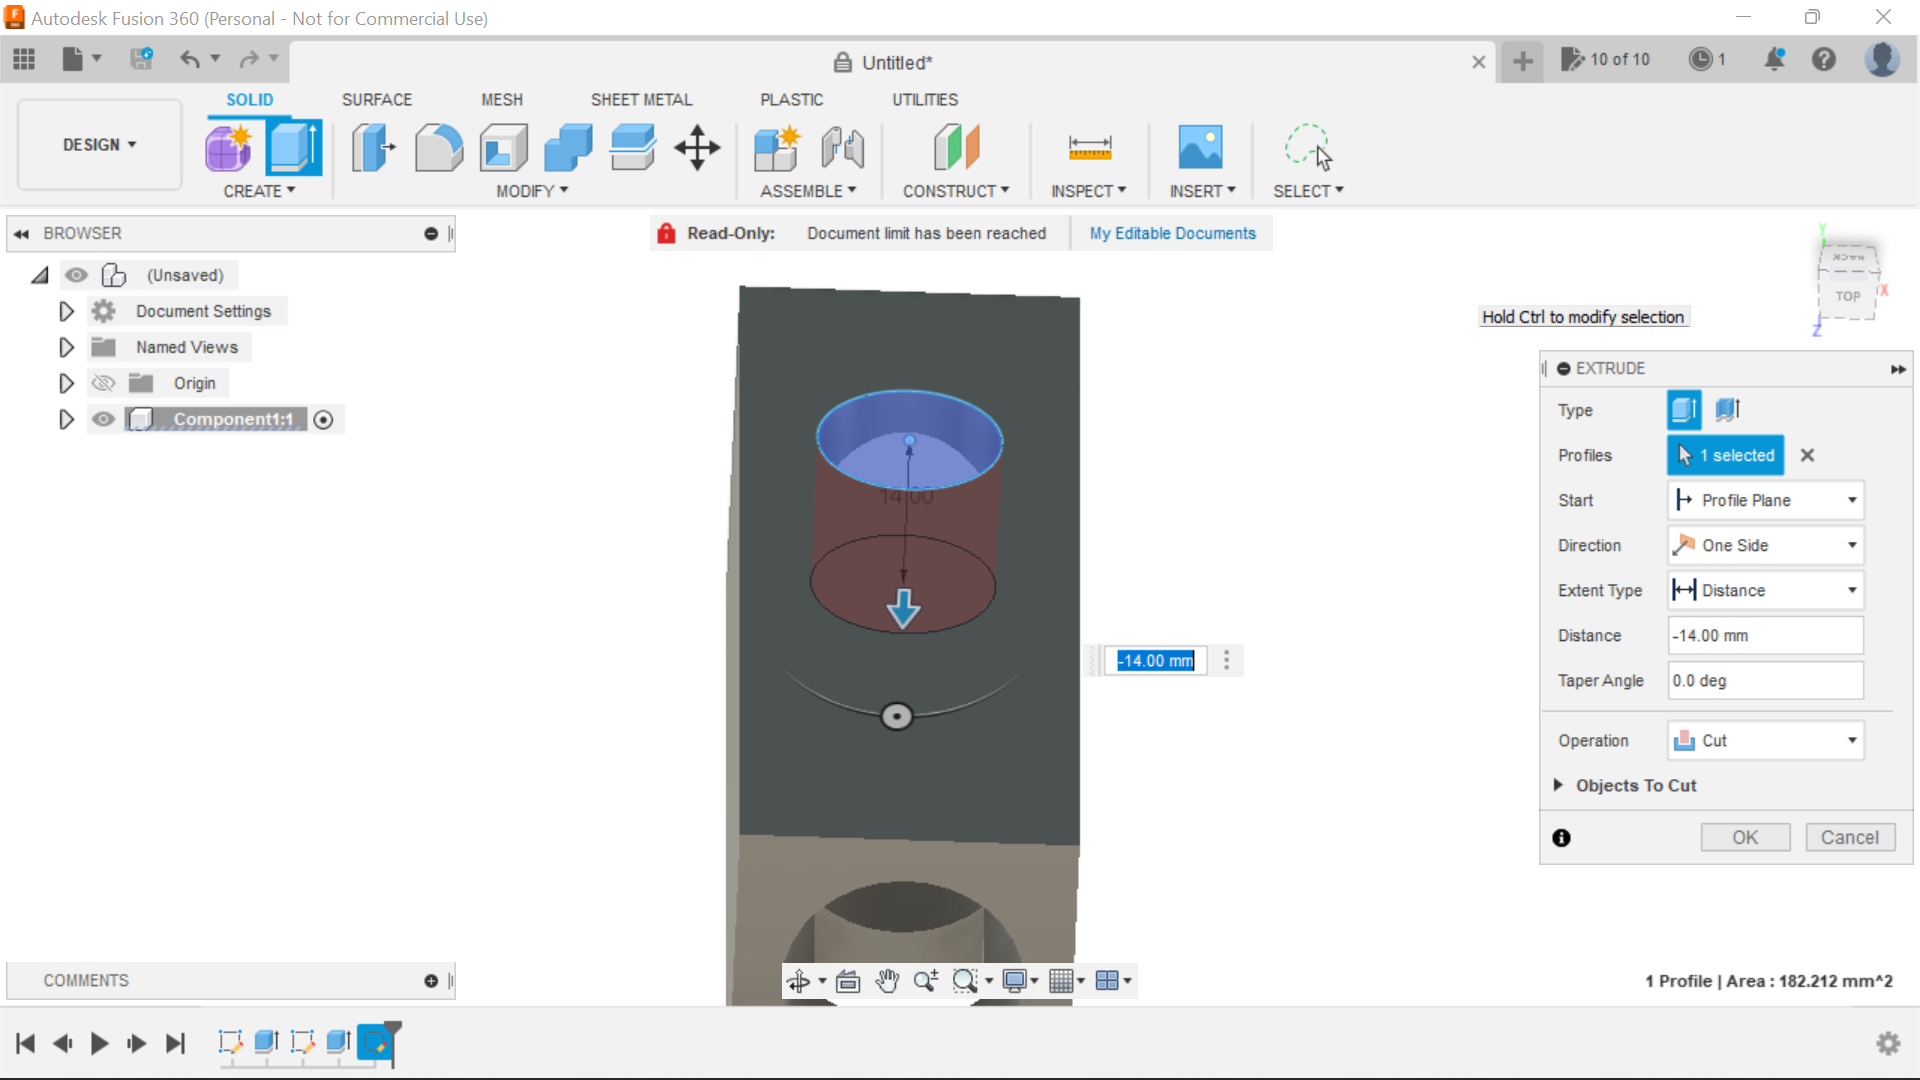Viewport: 1920px width, 1080px height.
Task: Show the Origin folder in browser
Action: (x=103, y=383)
